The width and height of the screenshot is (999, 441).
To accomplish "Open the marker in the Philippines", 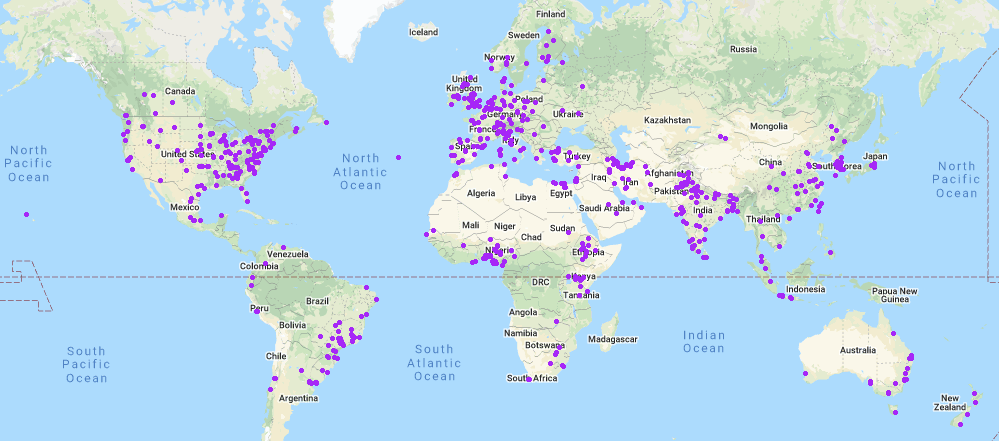I will [x=829, y=252].
